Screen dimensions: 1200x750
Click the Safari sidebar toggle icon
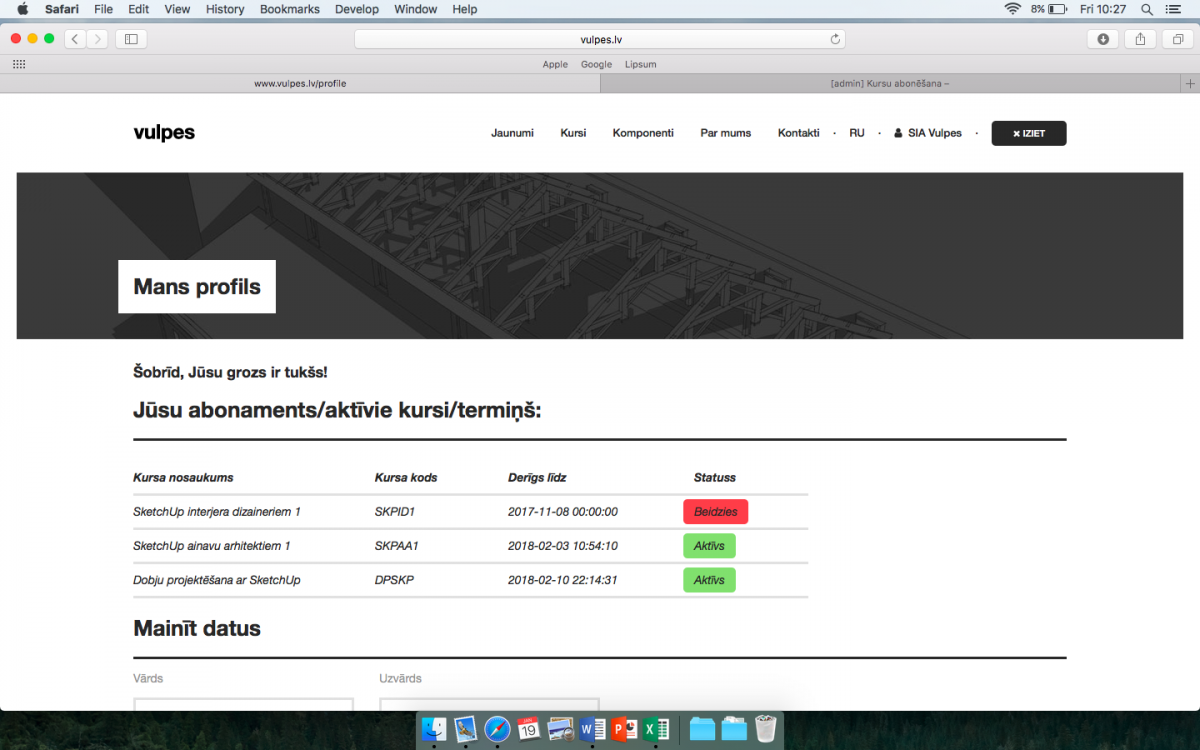(131, 39)
